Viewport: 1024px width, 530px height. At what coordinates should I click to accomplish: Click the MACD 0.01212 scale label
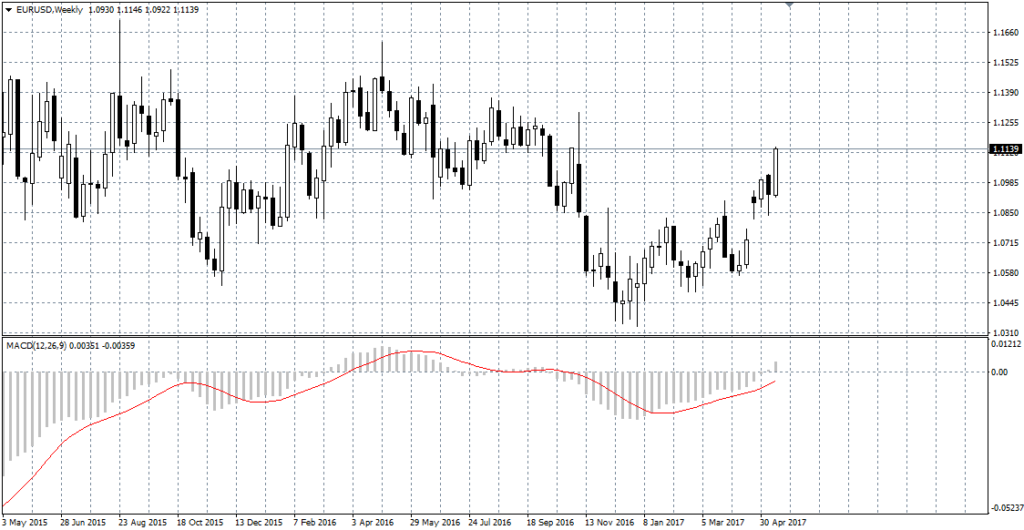coord(1003,345)
